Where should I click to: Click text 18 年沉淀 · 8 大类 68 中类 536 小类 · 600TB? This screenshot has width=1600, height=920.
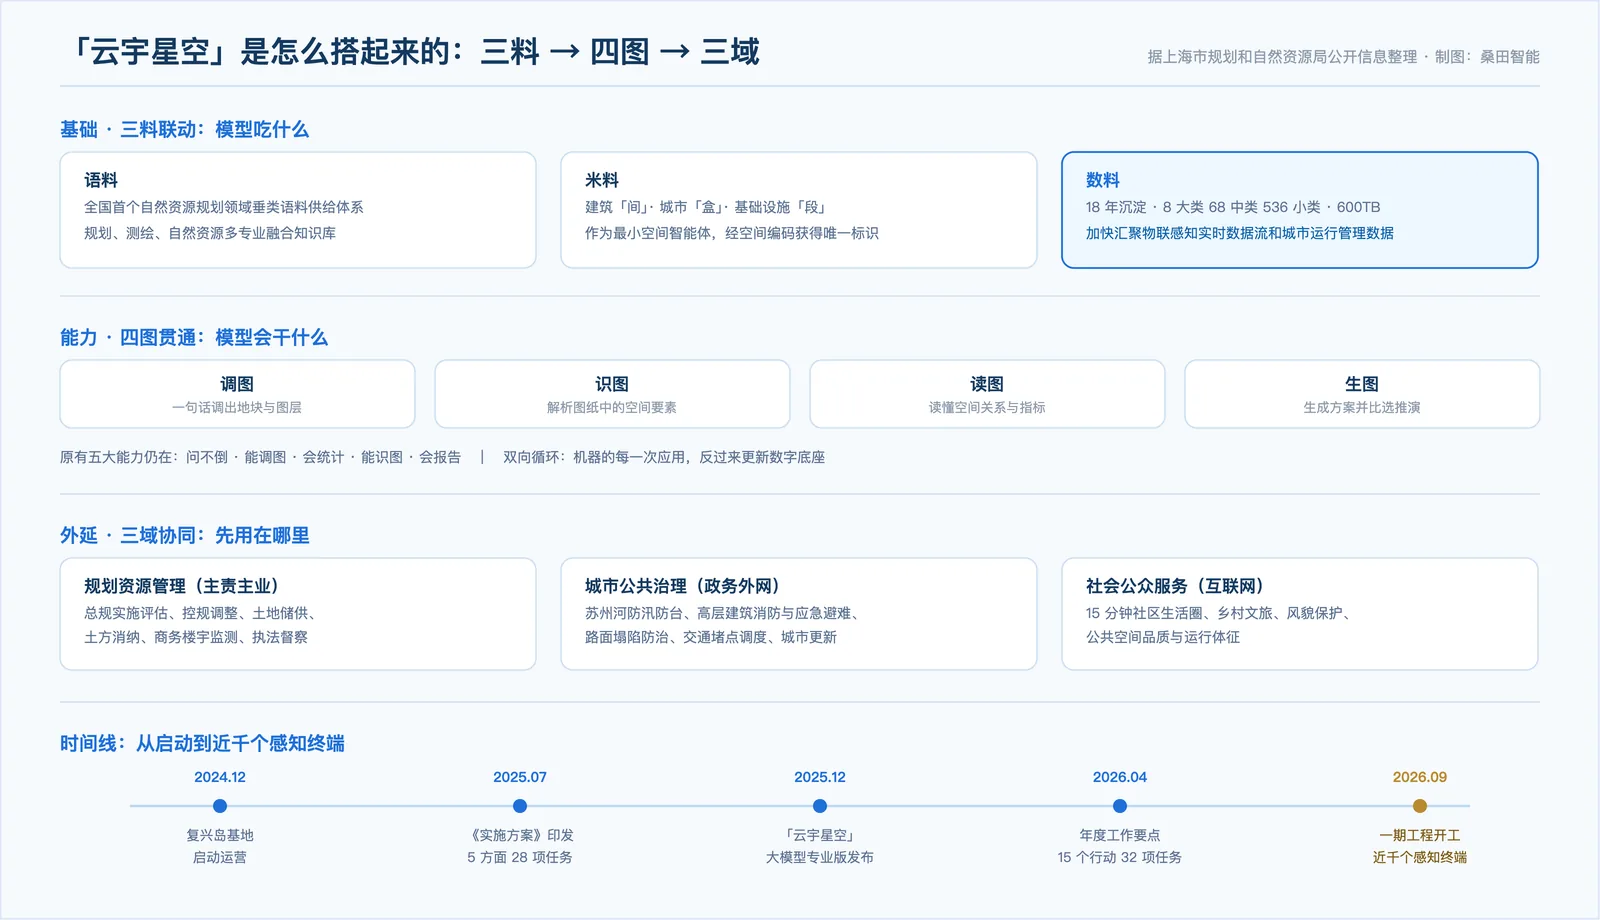click(1233, 207)
